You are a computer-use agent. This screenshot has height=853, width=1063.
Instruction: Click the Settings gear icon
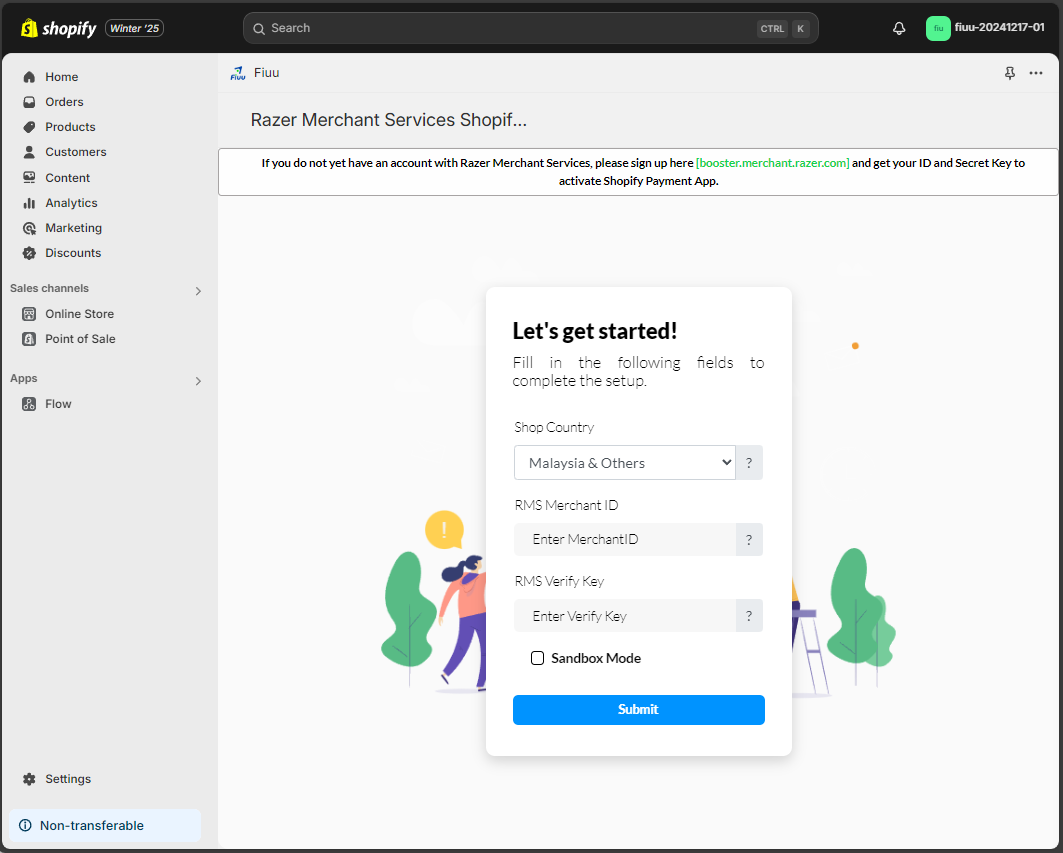pos(29,779)
